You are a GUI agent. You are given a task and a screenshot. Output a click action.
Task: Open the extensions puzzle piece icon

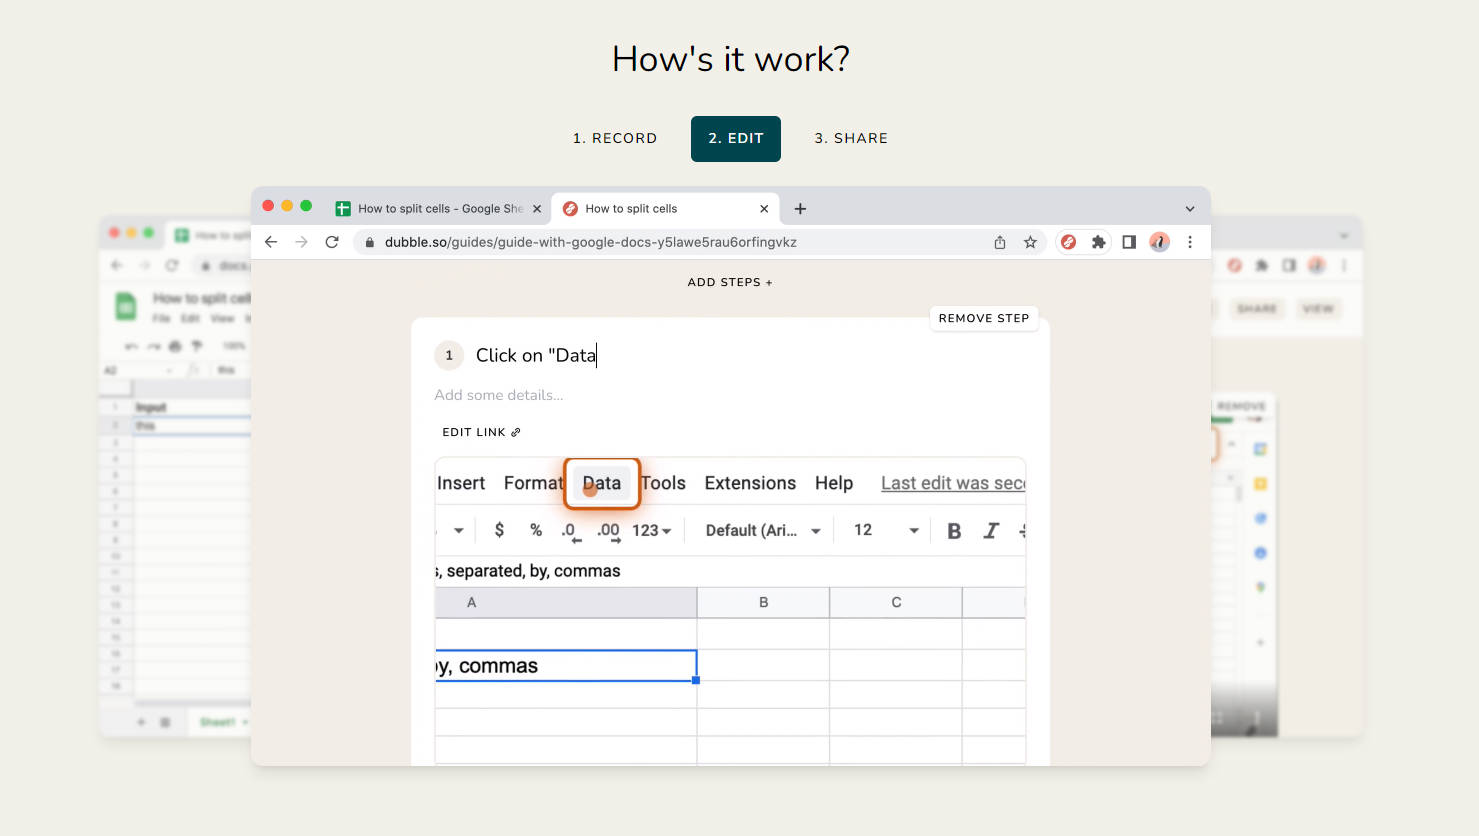pyautogui.click(x=1098, y=242)
